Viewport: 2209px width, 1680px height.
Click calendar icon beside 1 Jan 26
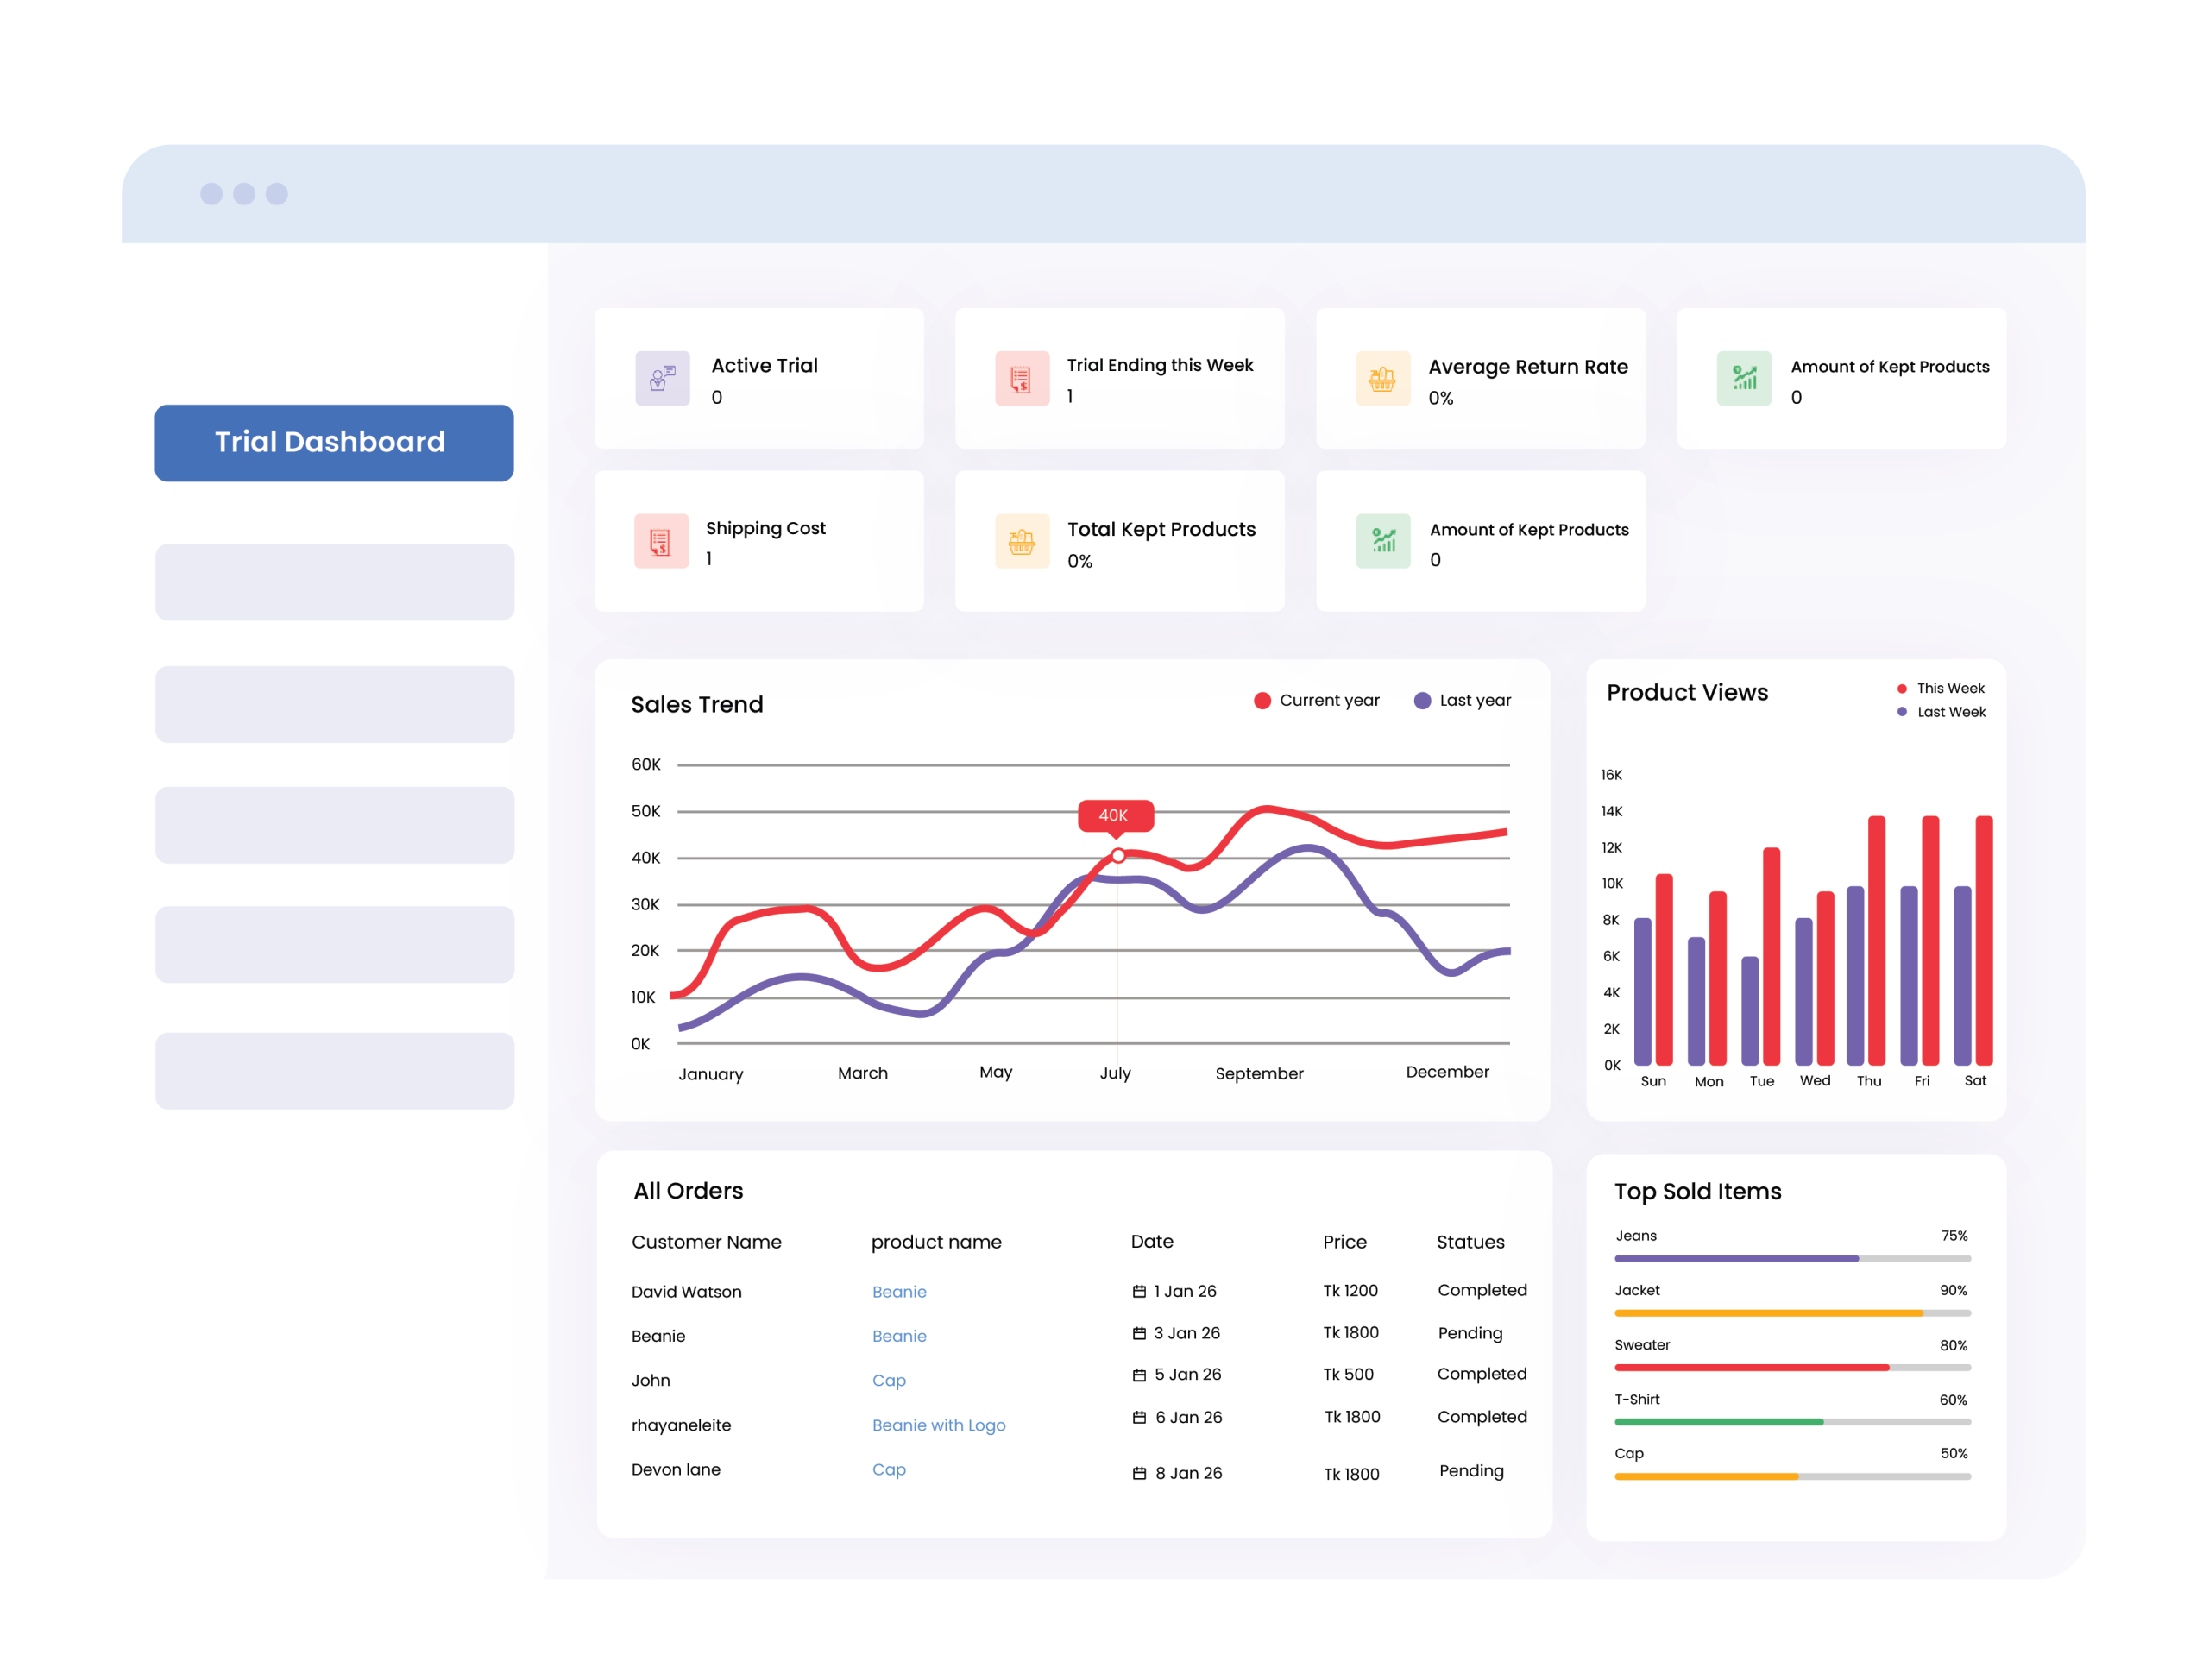1138,1291
